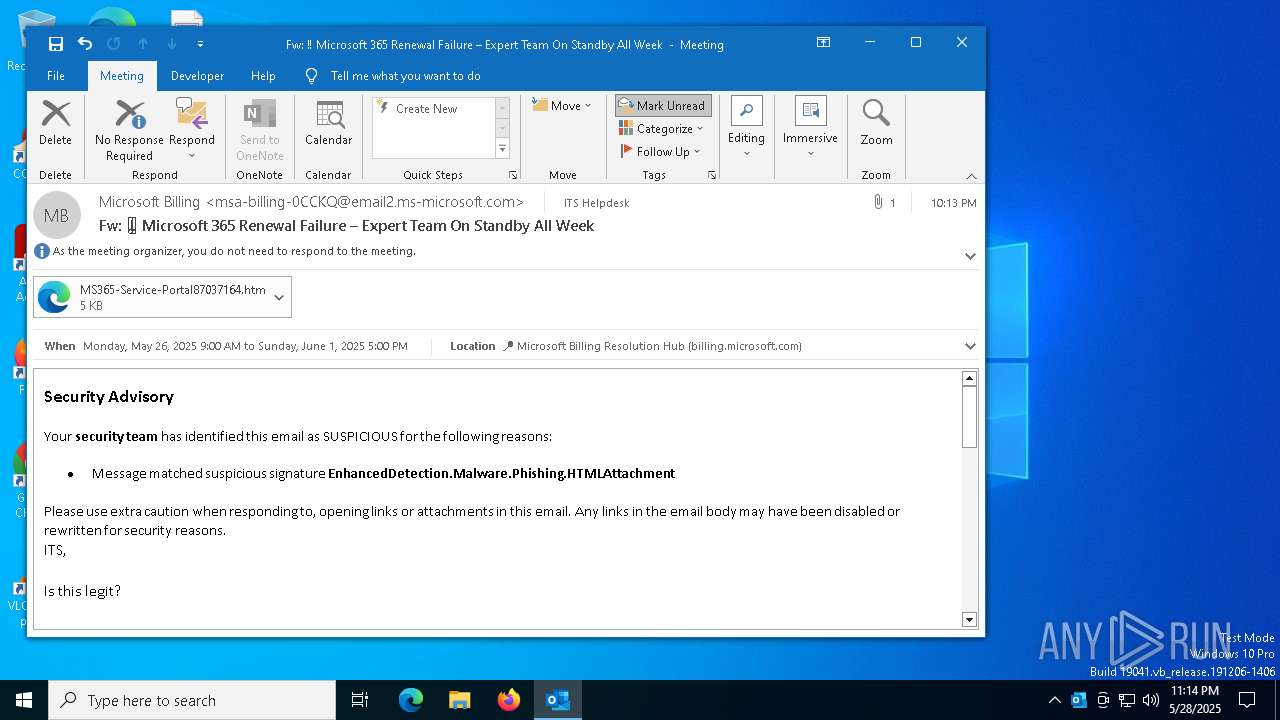Click the subject line Microsoft 365 Renewal Failure
This screenshot has height=720, width=1280.
coord(346,226)
